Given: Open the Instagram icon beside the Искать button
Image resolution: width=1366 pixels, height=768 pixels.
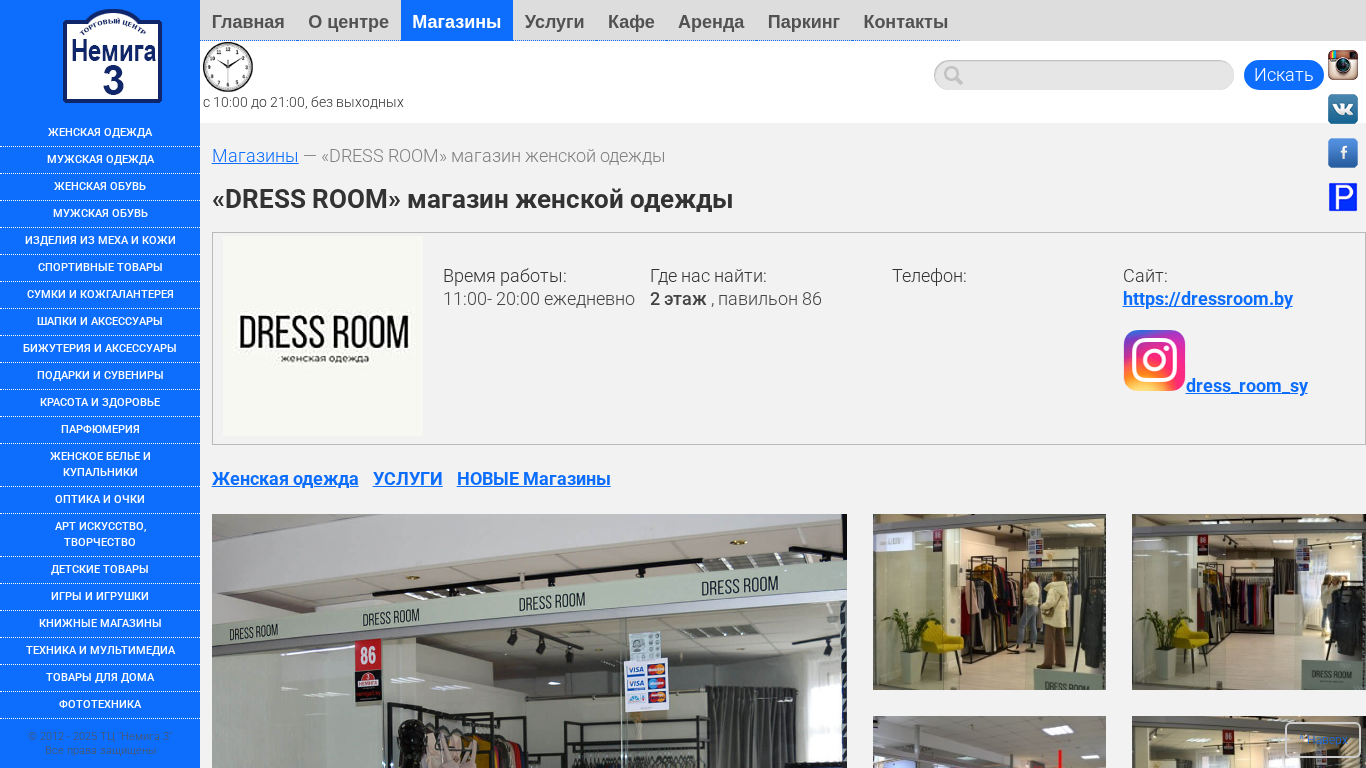Looking at the screenshot, I should pos(1343,65).
